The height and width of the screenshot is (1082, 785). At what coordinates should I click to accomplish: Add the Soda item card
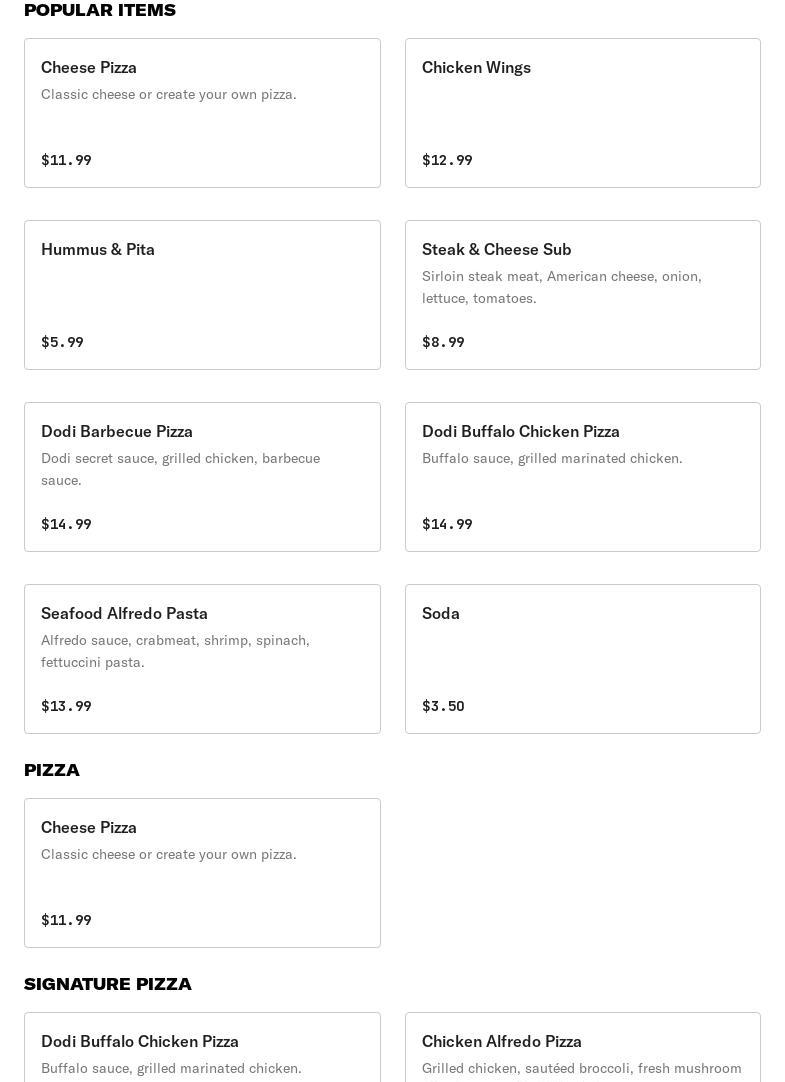pos(582,659)
